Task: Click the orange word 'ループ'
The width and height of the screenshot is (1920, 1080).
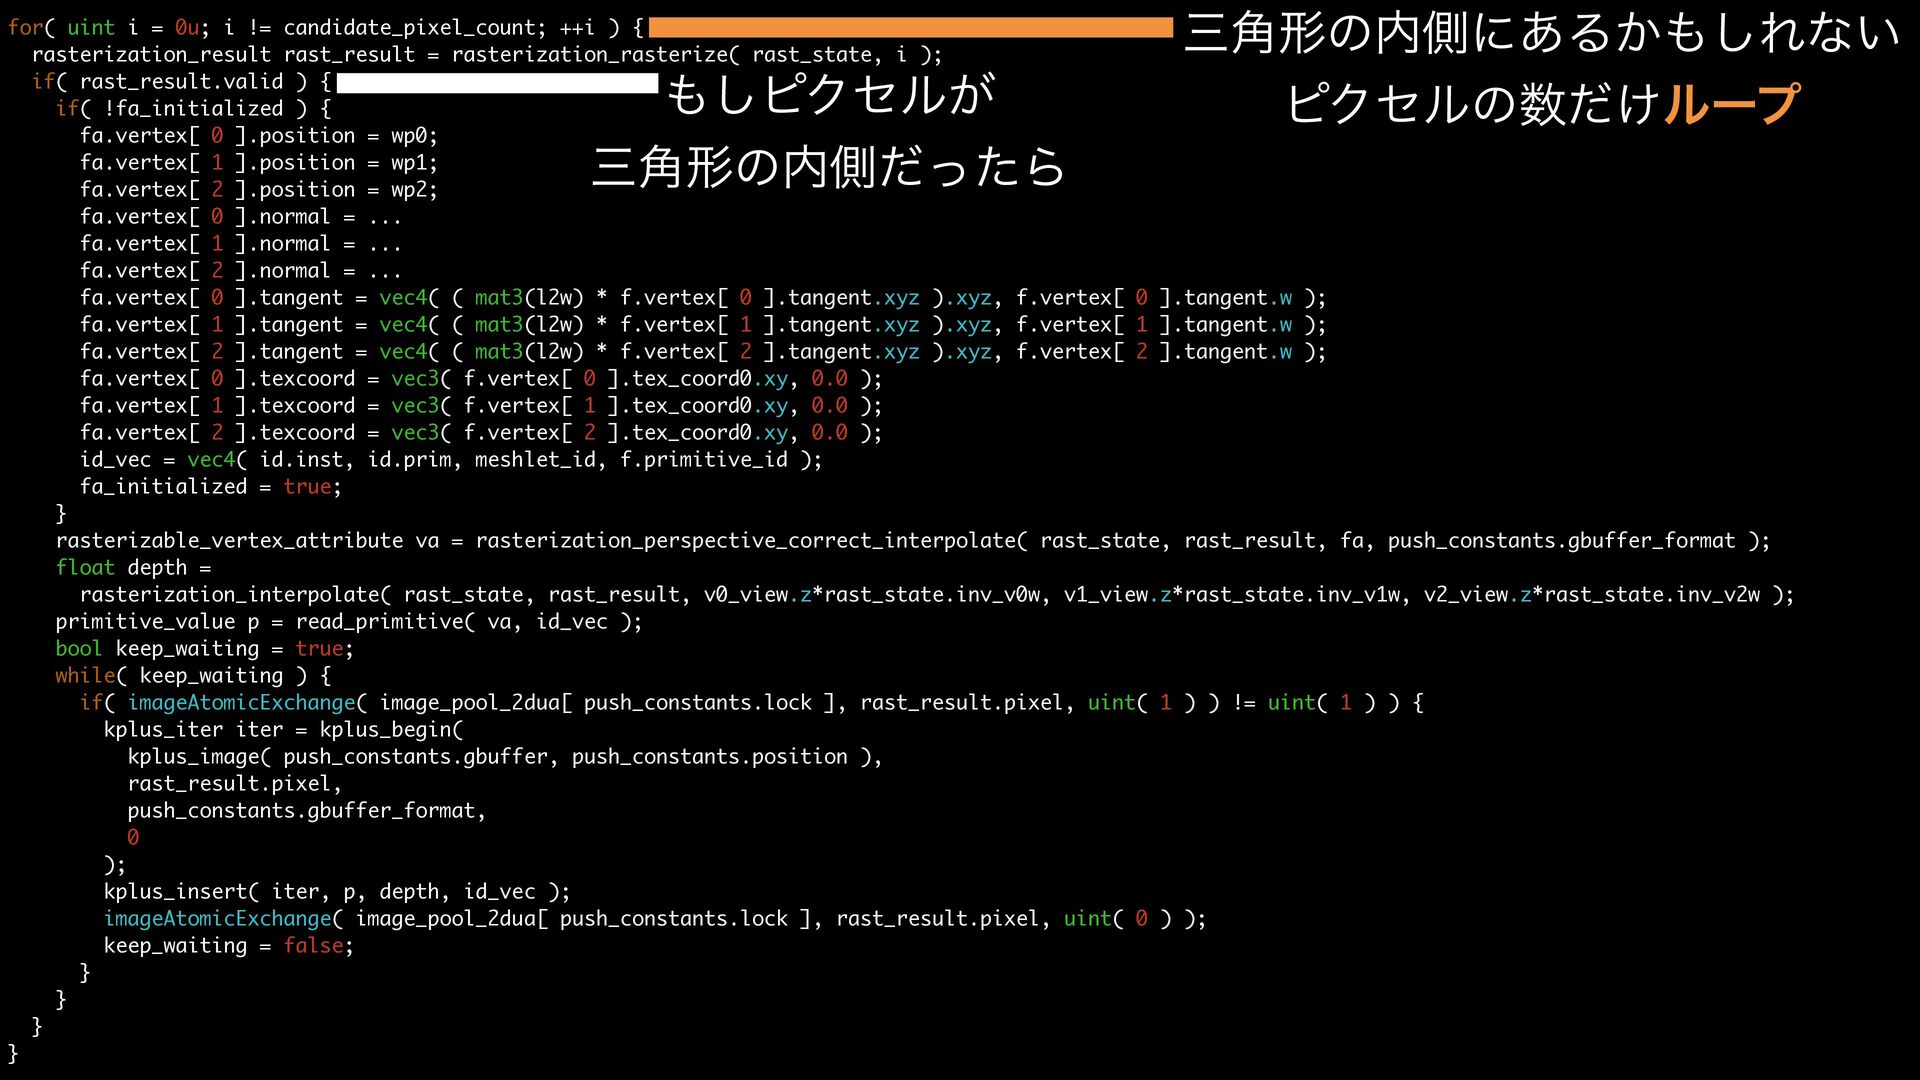Action: click(x=1731, y=104)
